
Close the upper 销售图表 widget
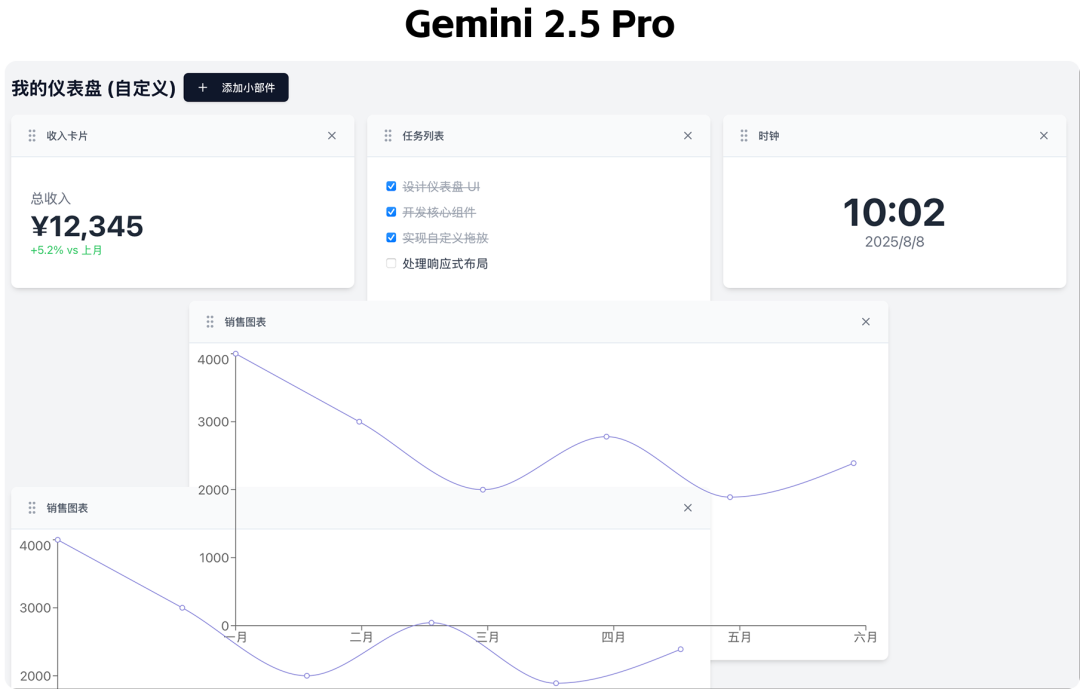point(866,322)
